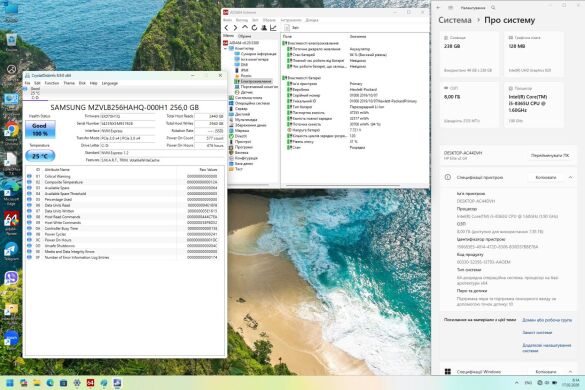Open the Windows Start menu
This screenshot has height=390, width=585.
point(10,383)
